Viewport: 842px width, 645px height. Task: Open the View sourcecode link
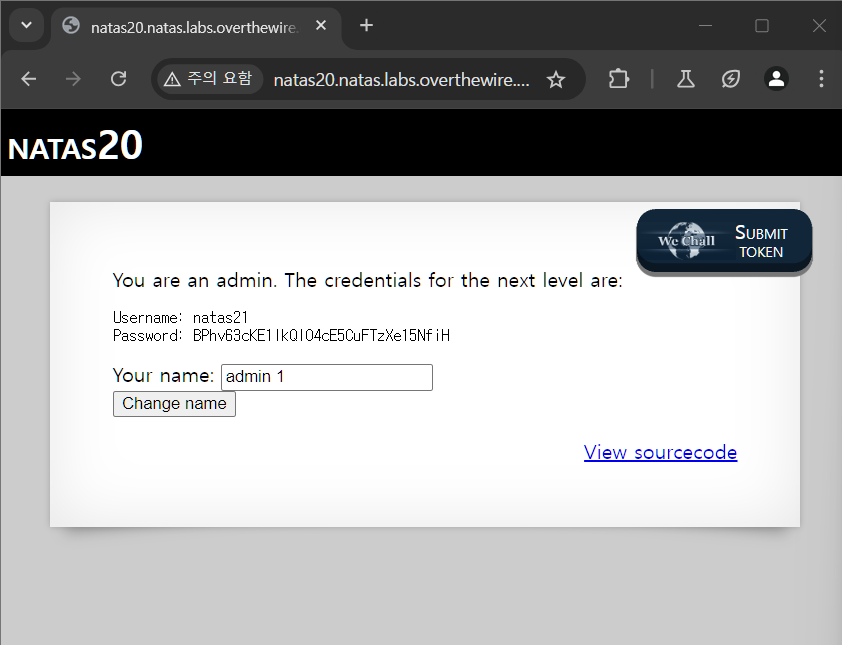click(x=660, y=452)
